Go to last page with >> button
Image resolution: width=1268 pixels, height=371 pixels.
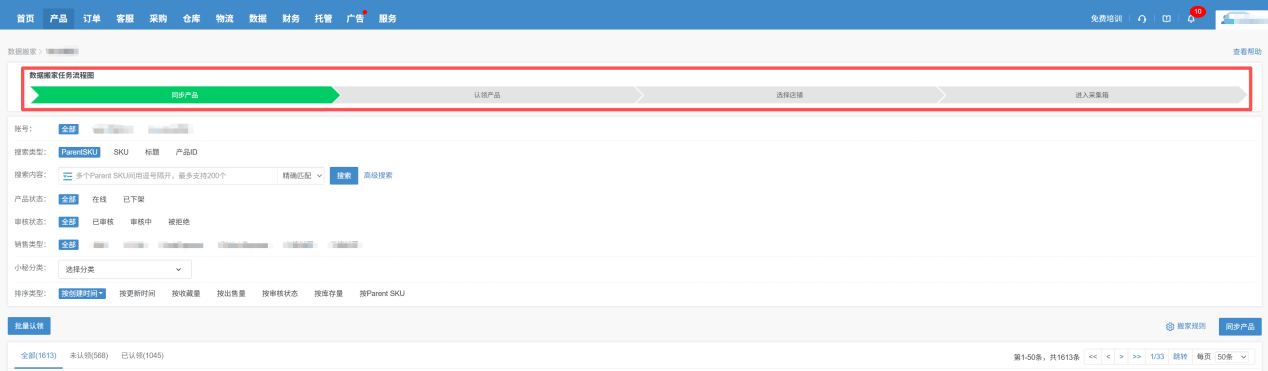coord(1137,356)
